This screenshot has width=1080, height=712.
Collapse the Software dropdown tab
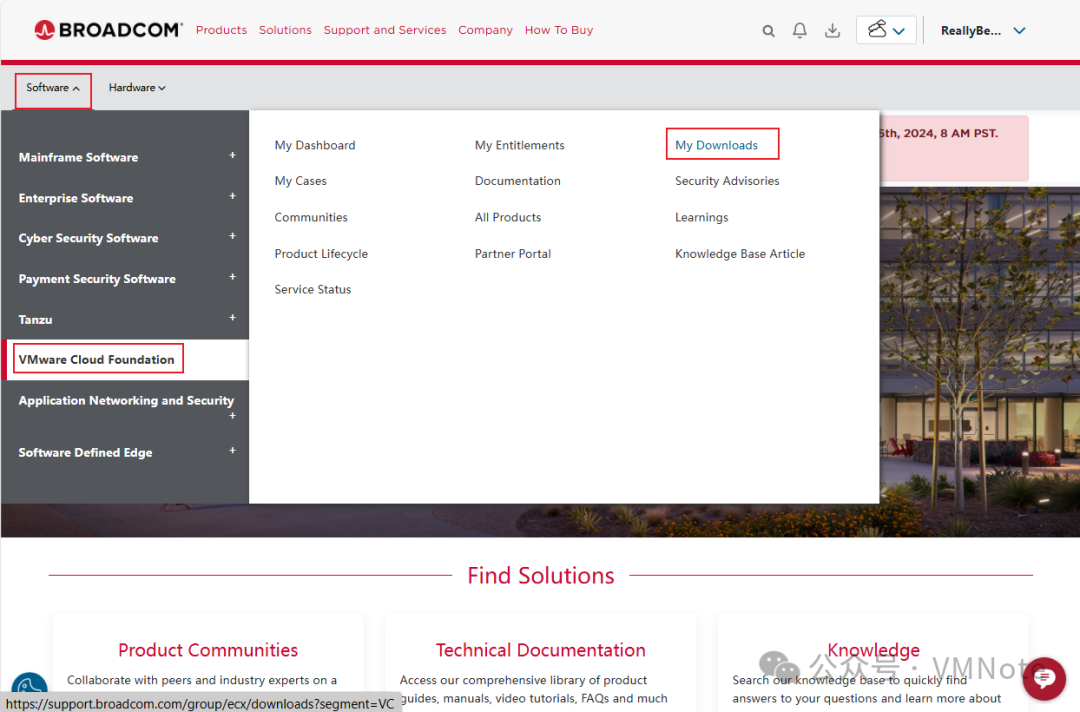coord(53,88)
